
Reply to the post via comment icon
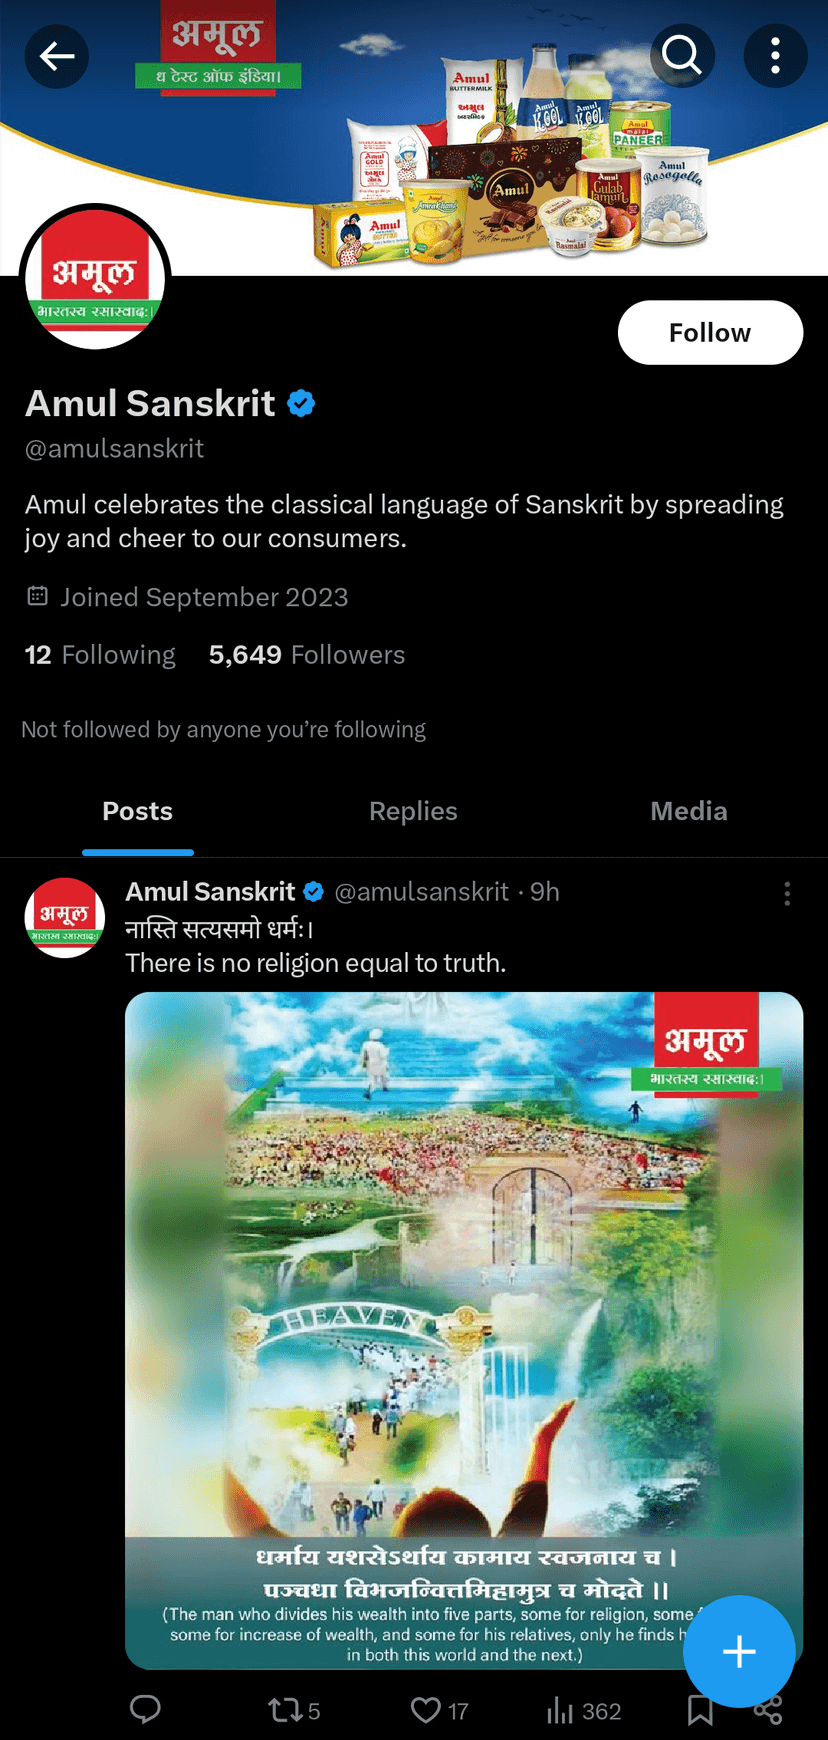[x=145, y=1710]
